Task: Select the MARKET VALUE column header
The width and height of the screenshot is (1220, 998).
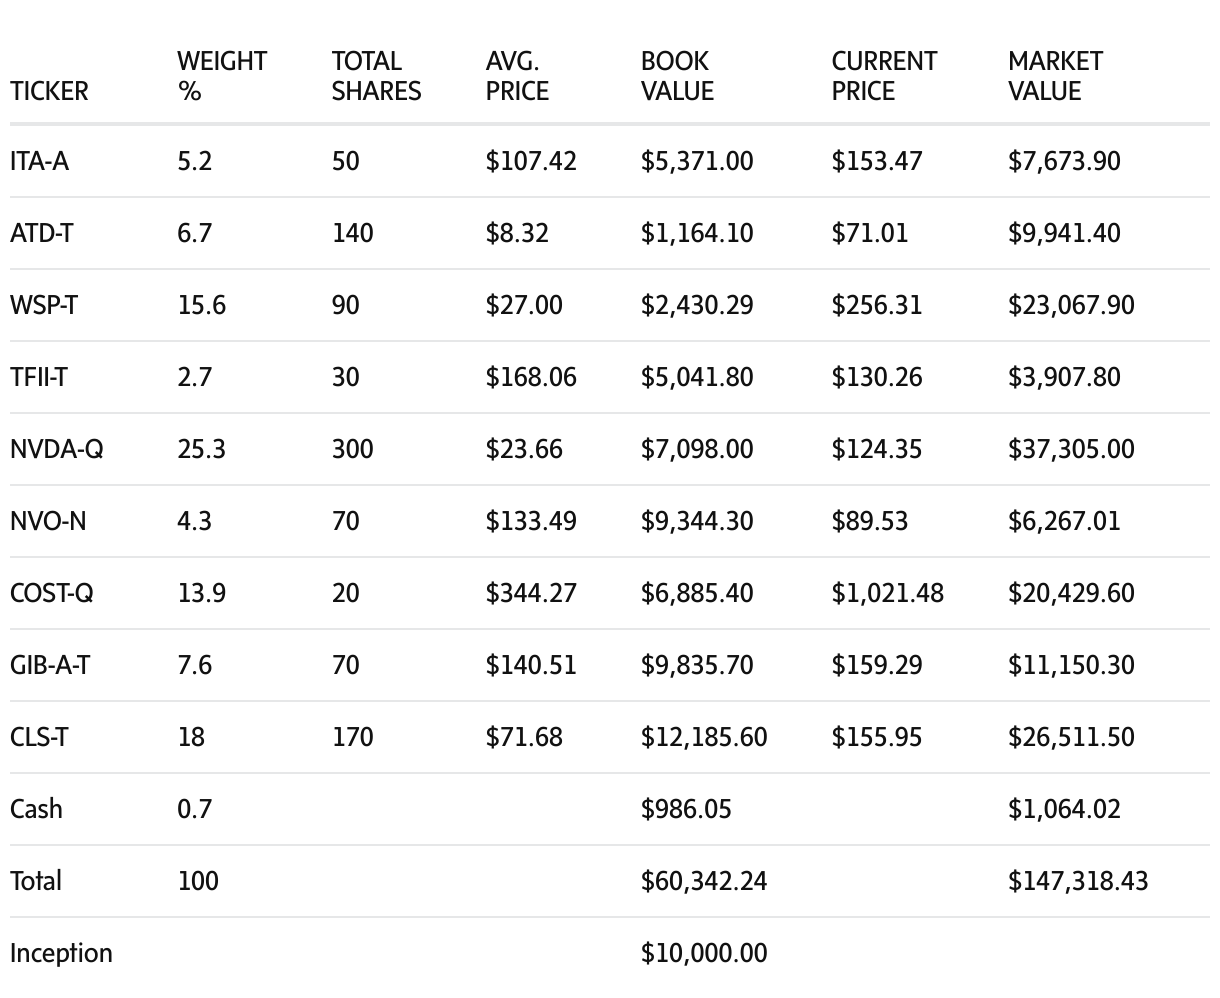Action: (1055, 76)
